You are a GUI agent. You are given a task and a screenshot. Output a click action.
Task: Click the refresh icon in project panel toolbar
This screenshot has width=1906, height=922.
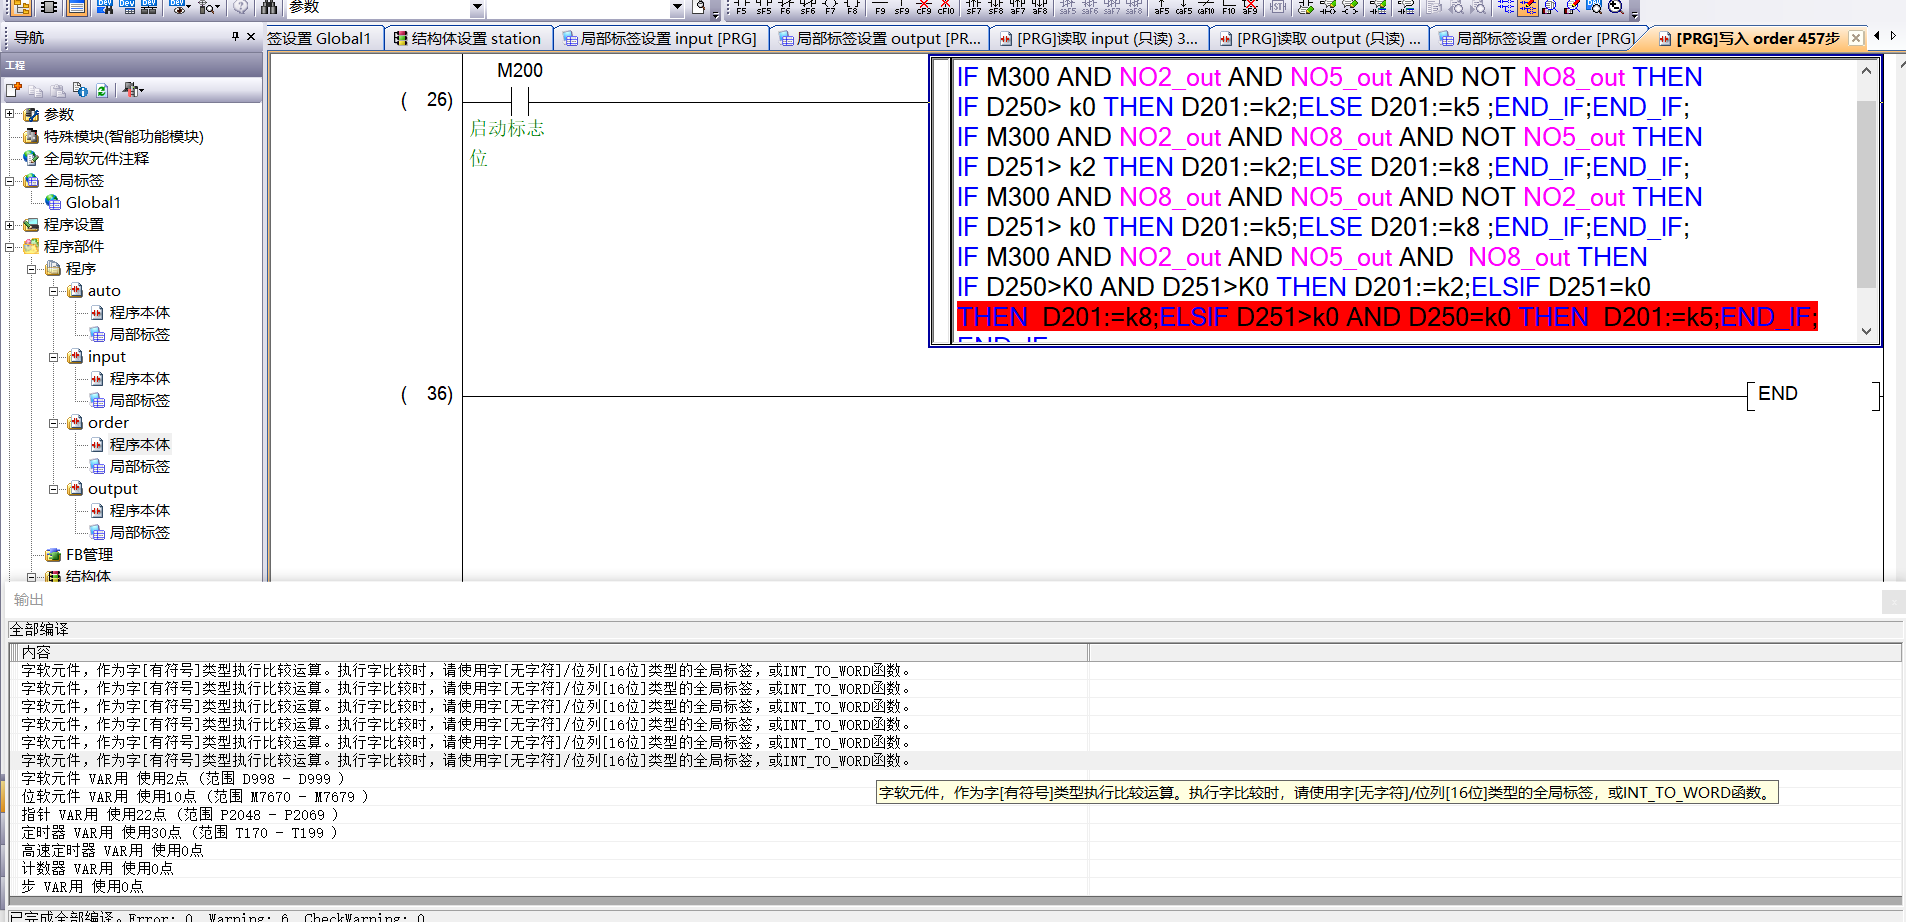(x=102, y=90)
